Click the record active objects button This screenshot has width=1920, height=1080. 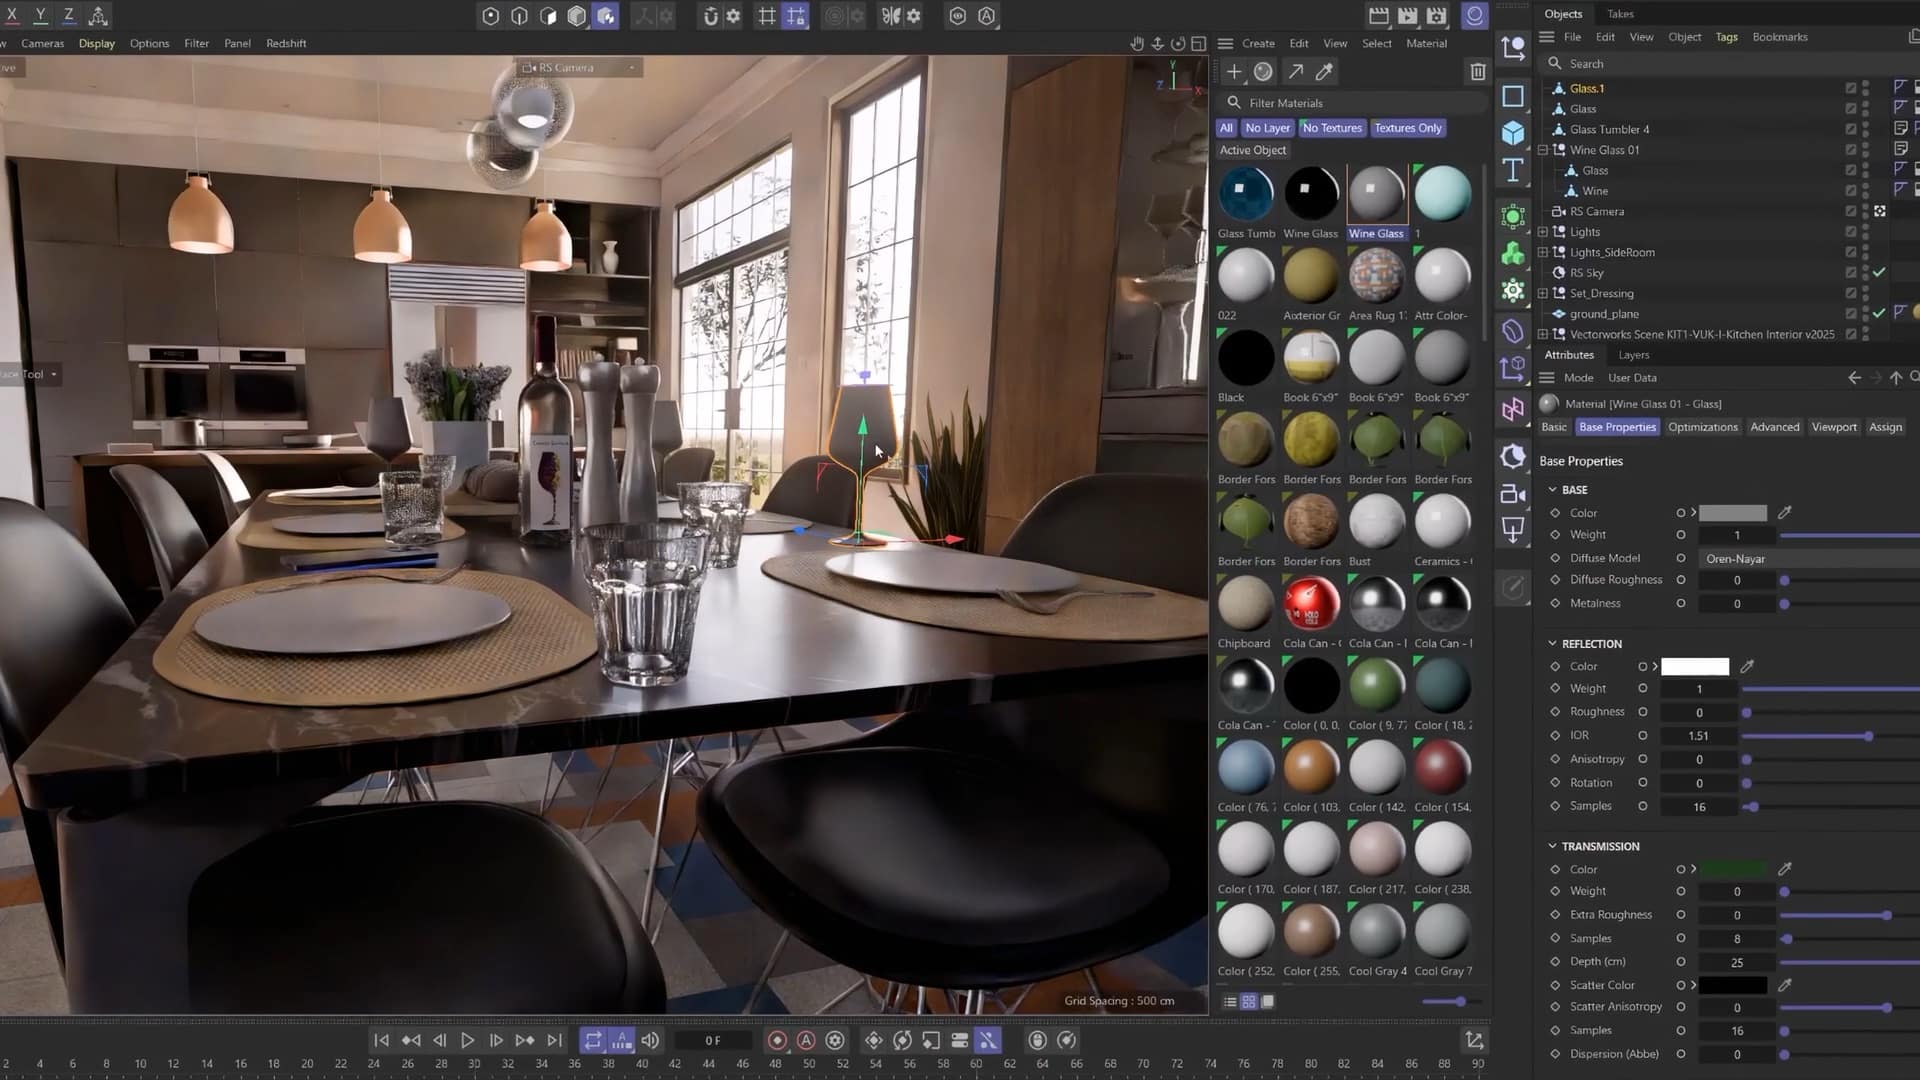pos(777,1040)
